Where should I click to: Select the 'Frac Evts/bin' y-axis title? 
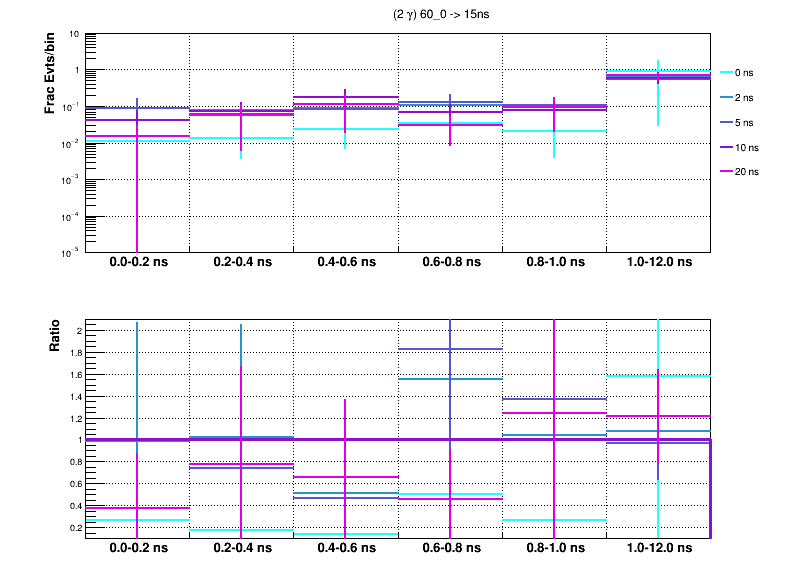50,73
